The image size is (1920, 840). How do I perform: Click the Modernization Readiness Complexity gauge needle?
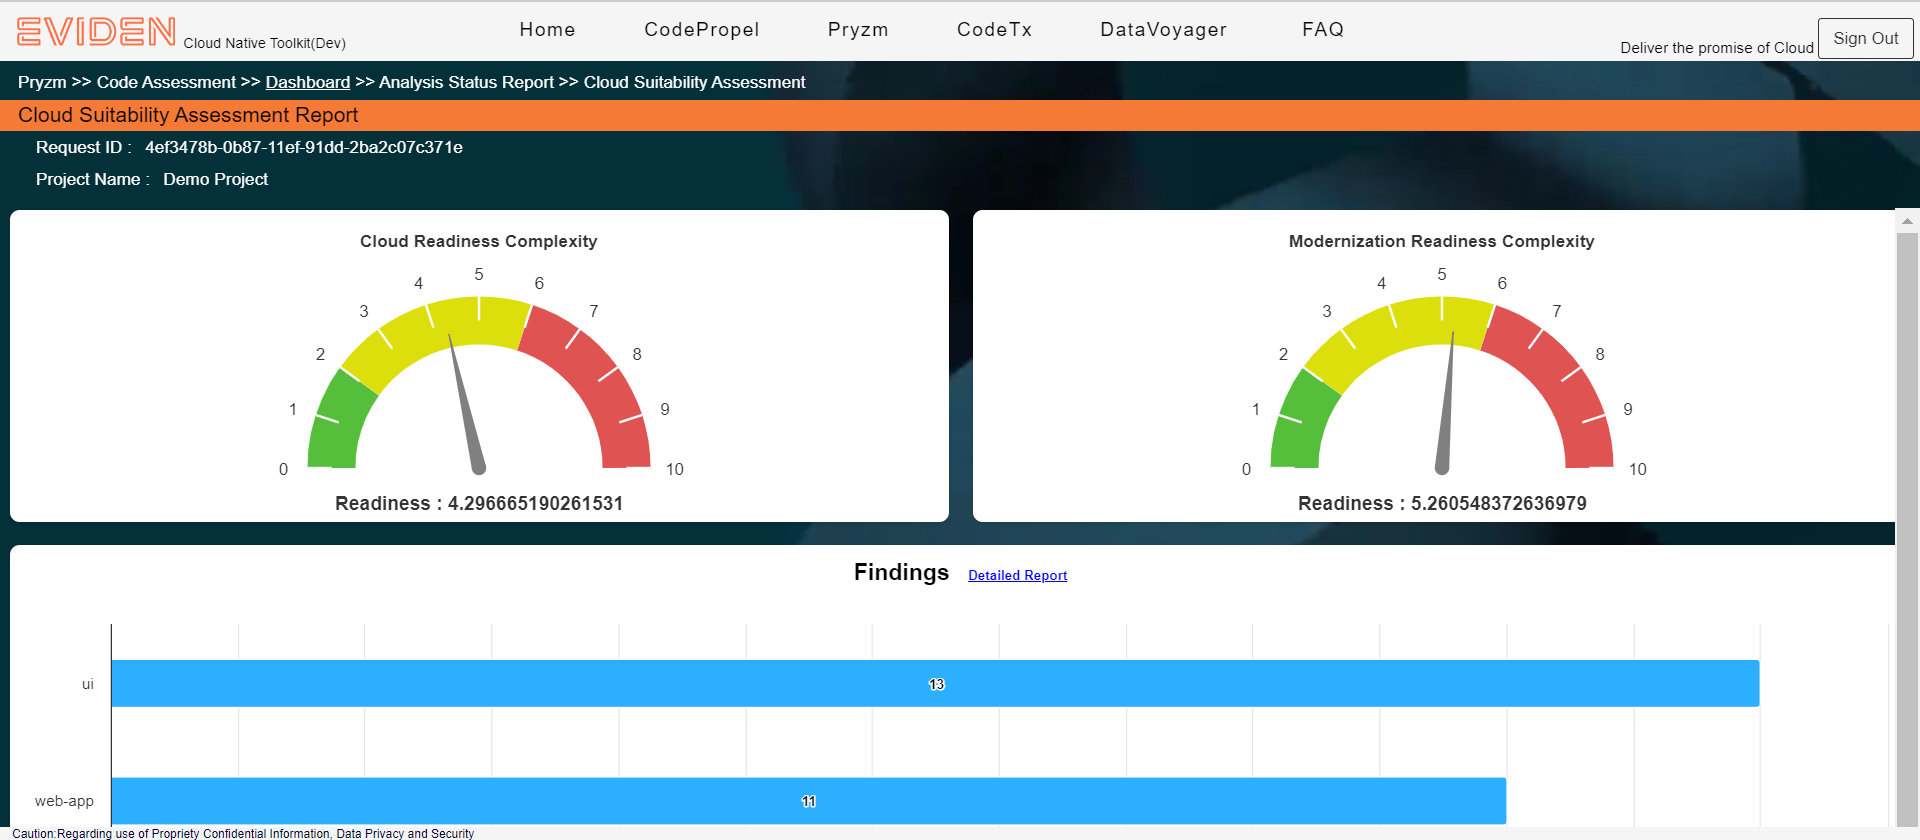[x=1446, y=403]
